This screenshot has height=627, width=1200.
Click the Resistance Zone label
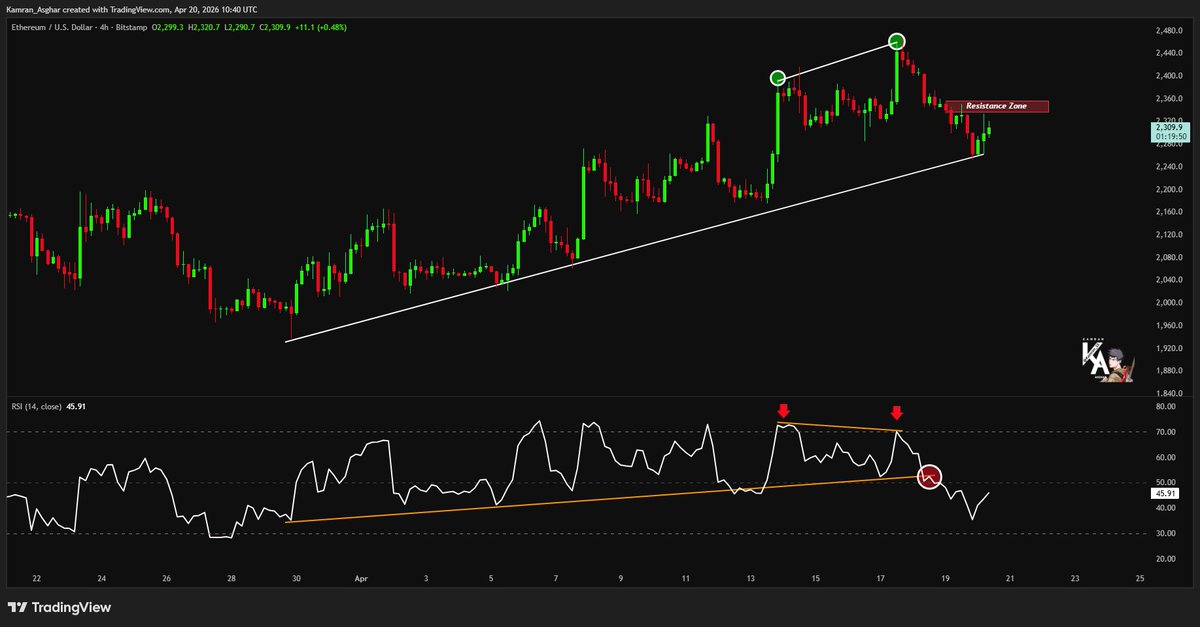click(996, 106)
